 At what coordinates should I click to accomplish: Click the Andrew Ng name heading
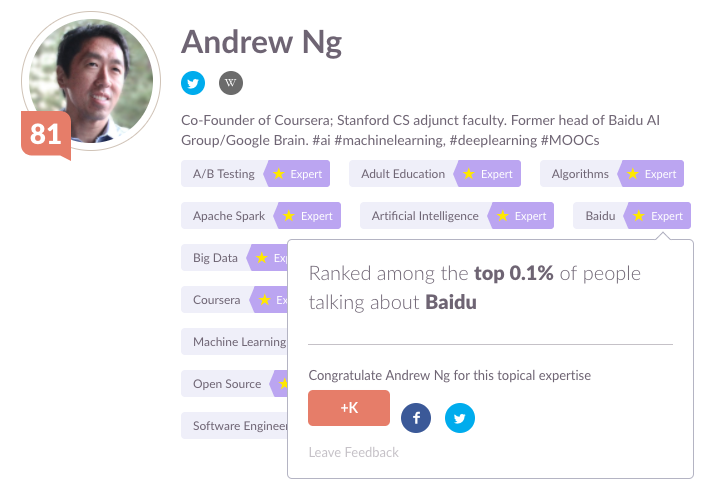click(261, 42)
